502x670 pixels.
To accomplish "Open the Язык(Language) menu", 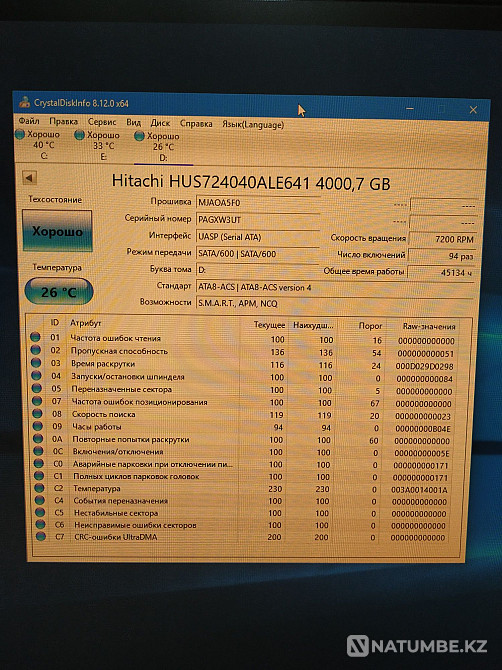I will 253,124.
